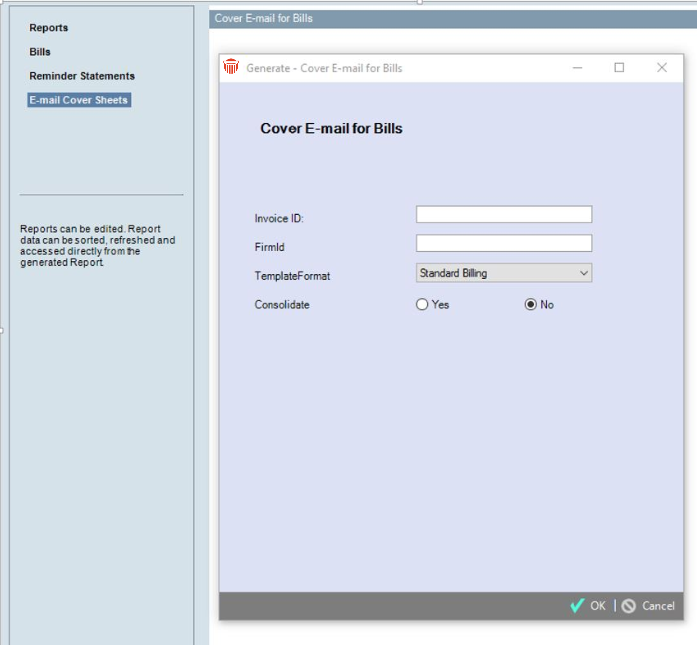Open the Reports section in sidebar
The image size is (697, 645).
click(x=49, y=28)
